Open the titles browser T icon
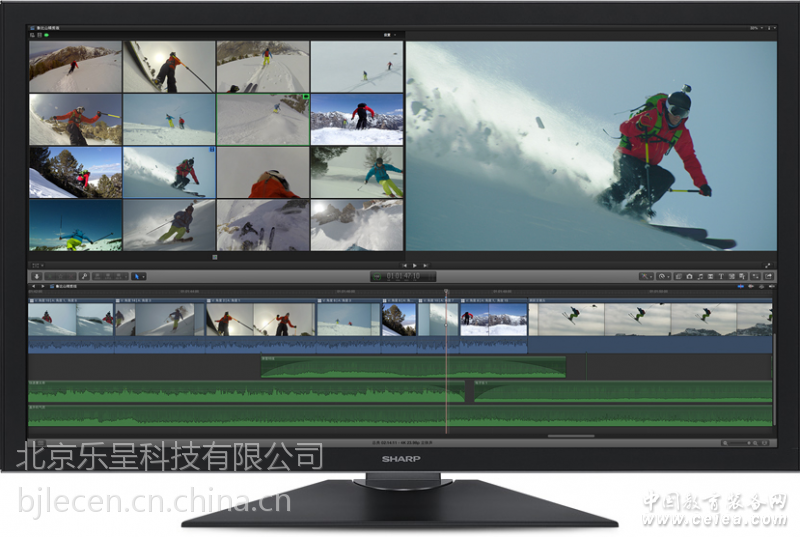This screenshot has width=800, height=537. [x=721, y=275]
